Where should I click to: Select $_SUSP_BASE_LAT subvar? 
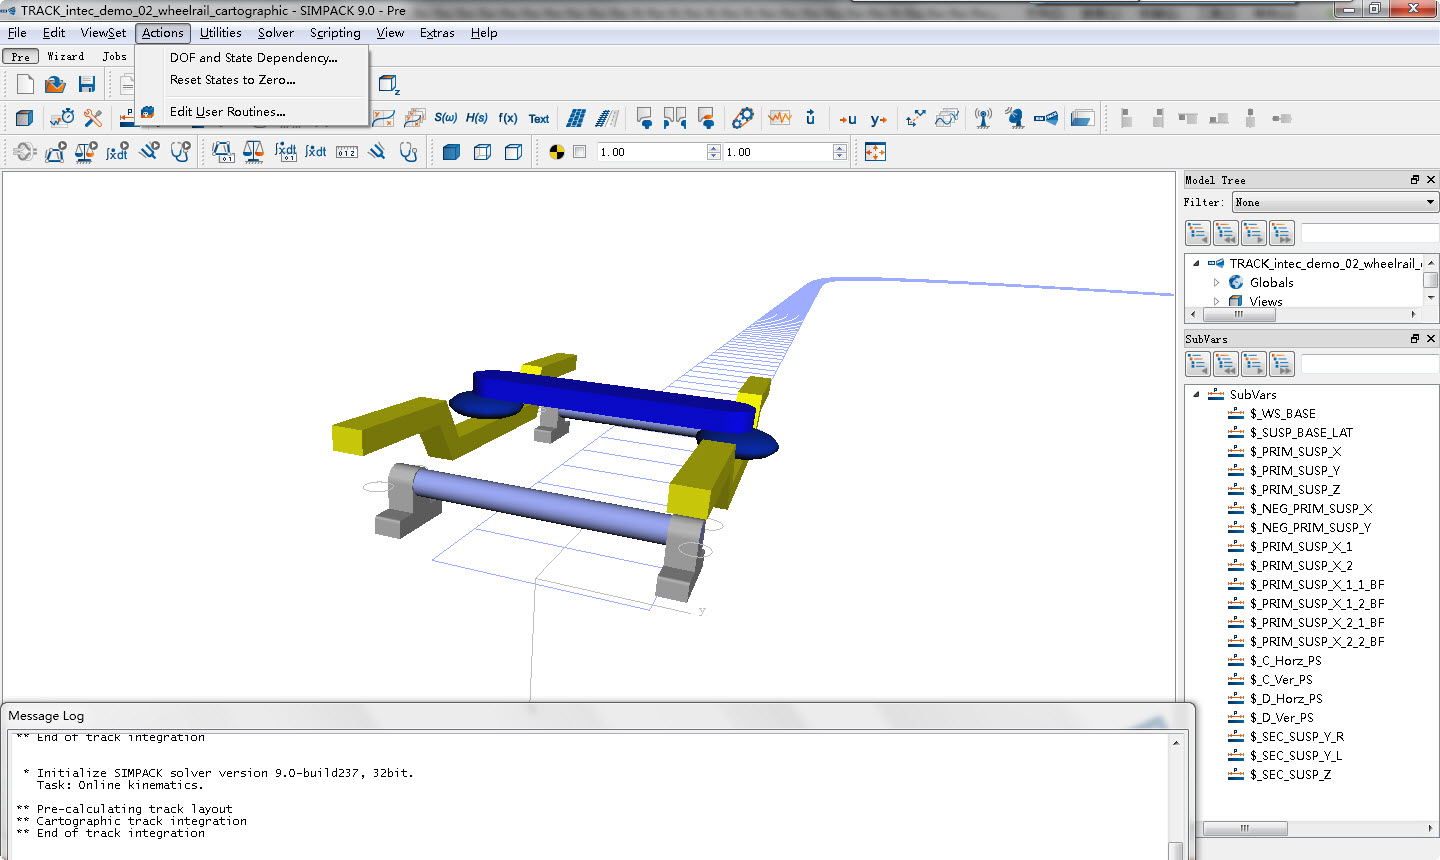pyautogui.click(x=1301, y=433)
